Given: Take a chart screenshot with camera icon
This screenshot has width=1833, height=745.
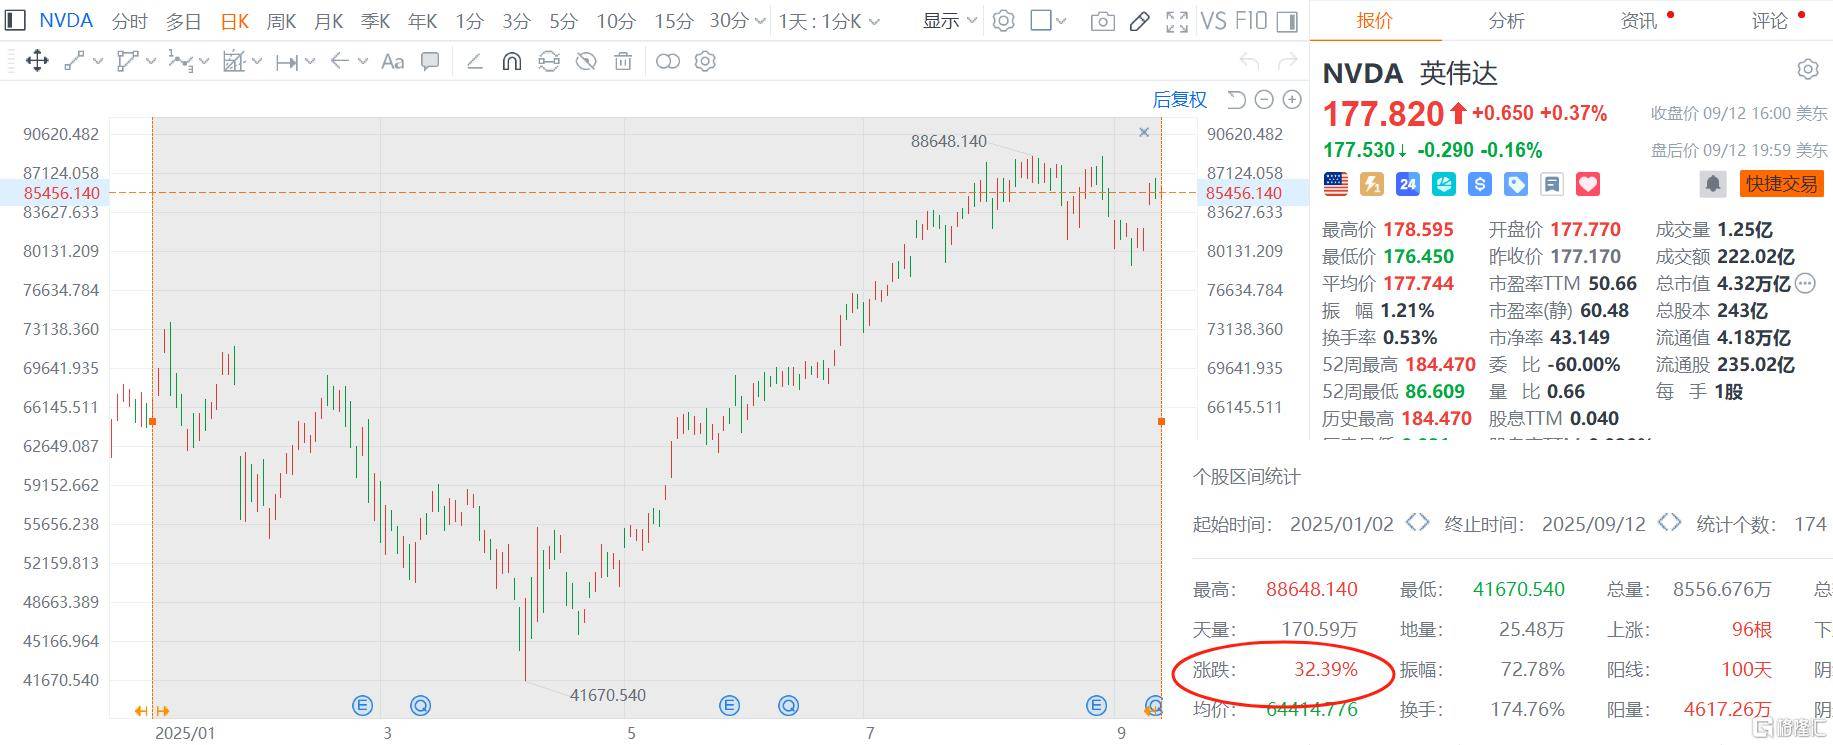Looking at the screenshot, I should click(x=1102, y=21).
